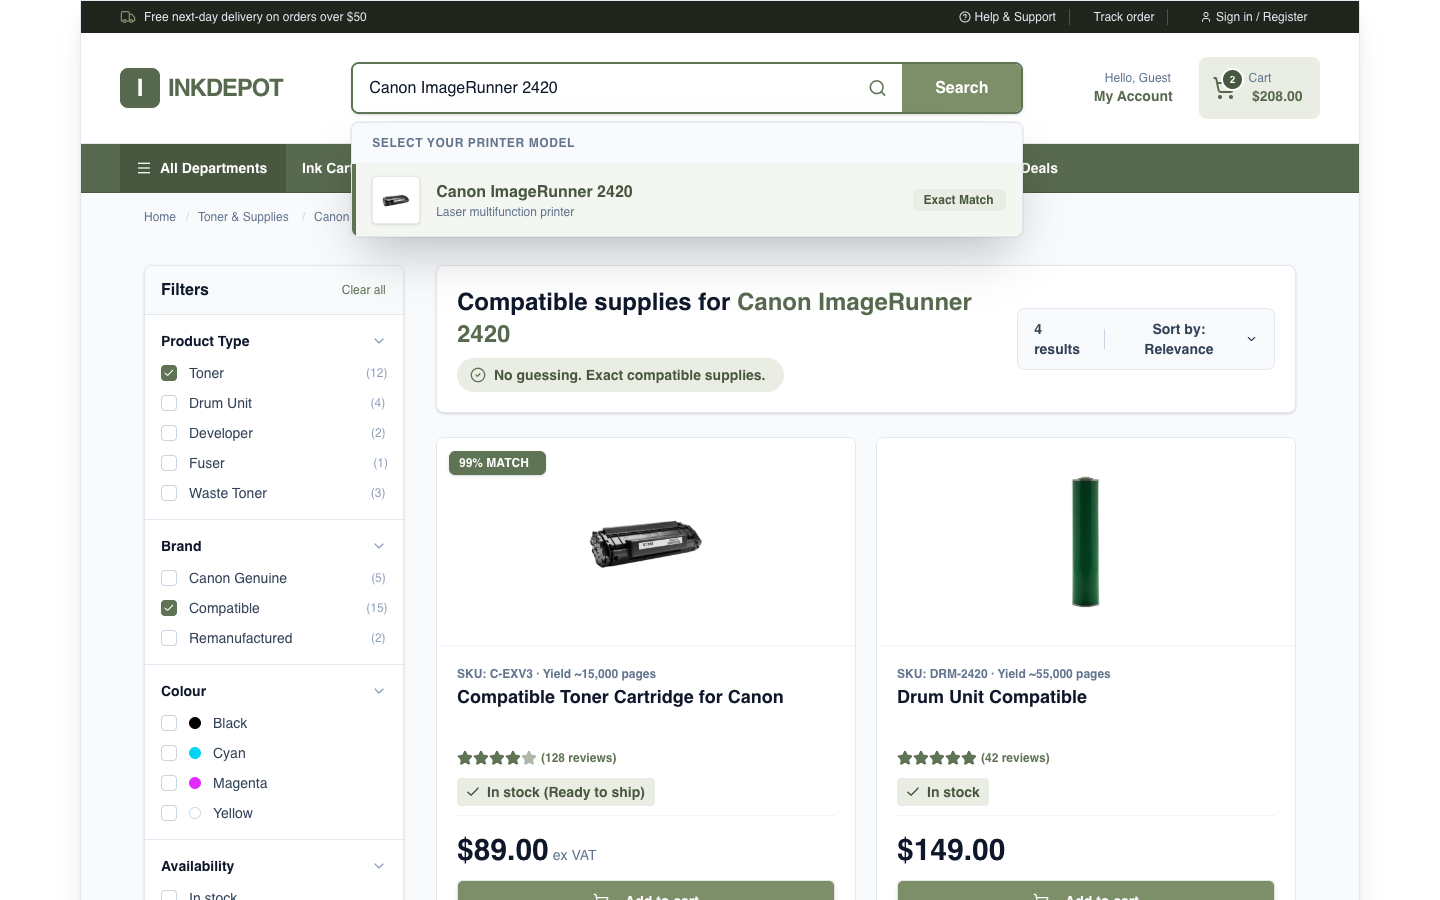Click the InkDepot logo icon
This screenshot has width=1440, height=900.
tap(140, 88)
